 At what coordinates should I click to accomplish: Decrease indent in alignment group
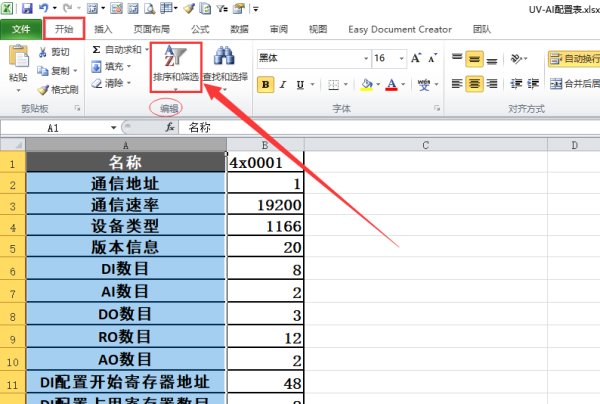516,83
